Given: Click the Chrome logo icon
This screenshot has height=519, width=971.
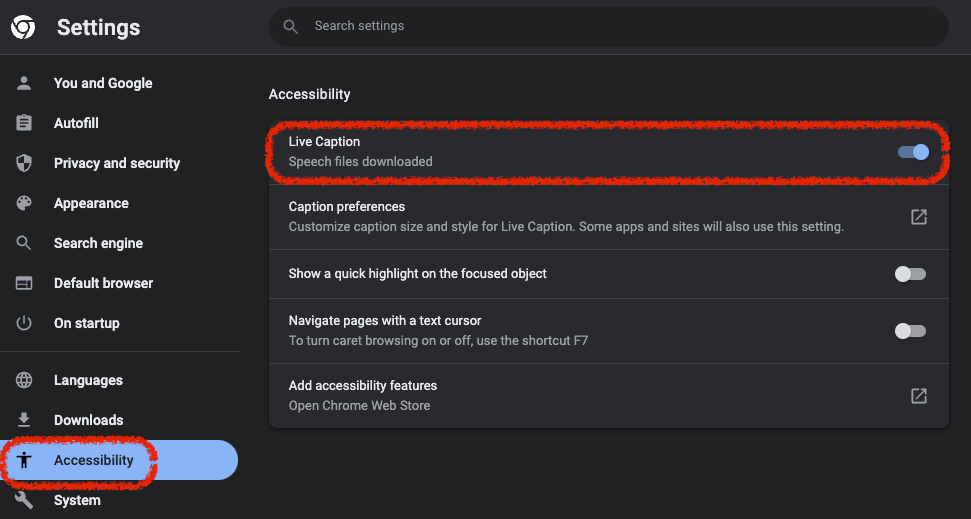Looking at the screenshot, I should (23, 27).
